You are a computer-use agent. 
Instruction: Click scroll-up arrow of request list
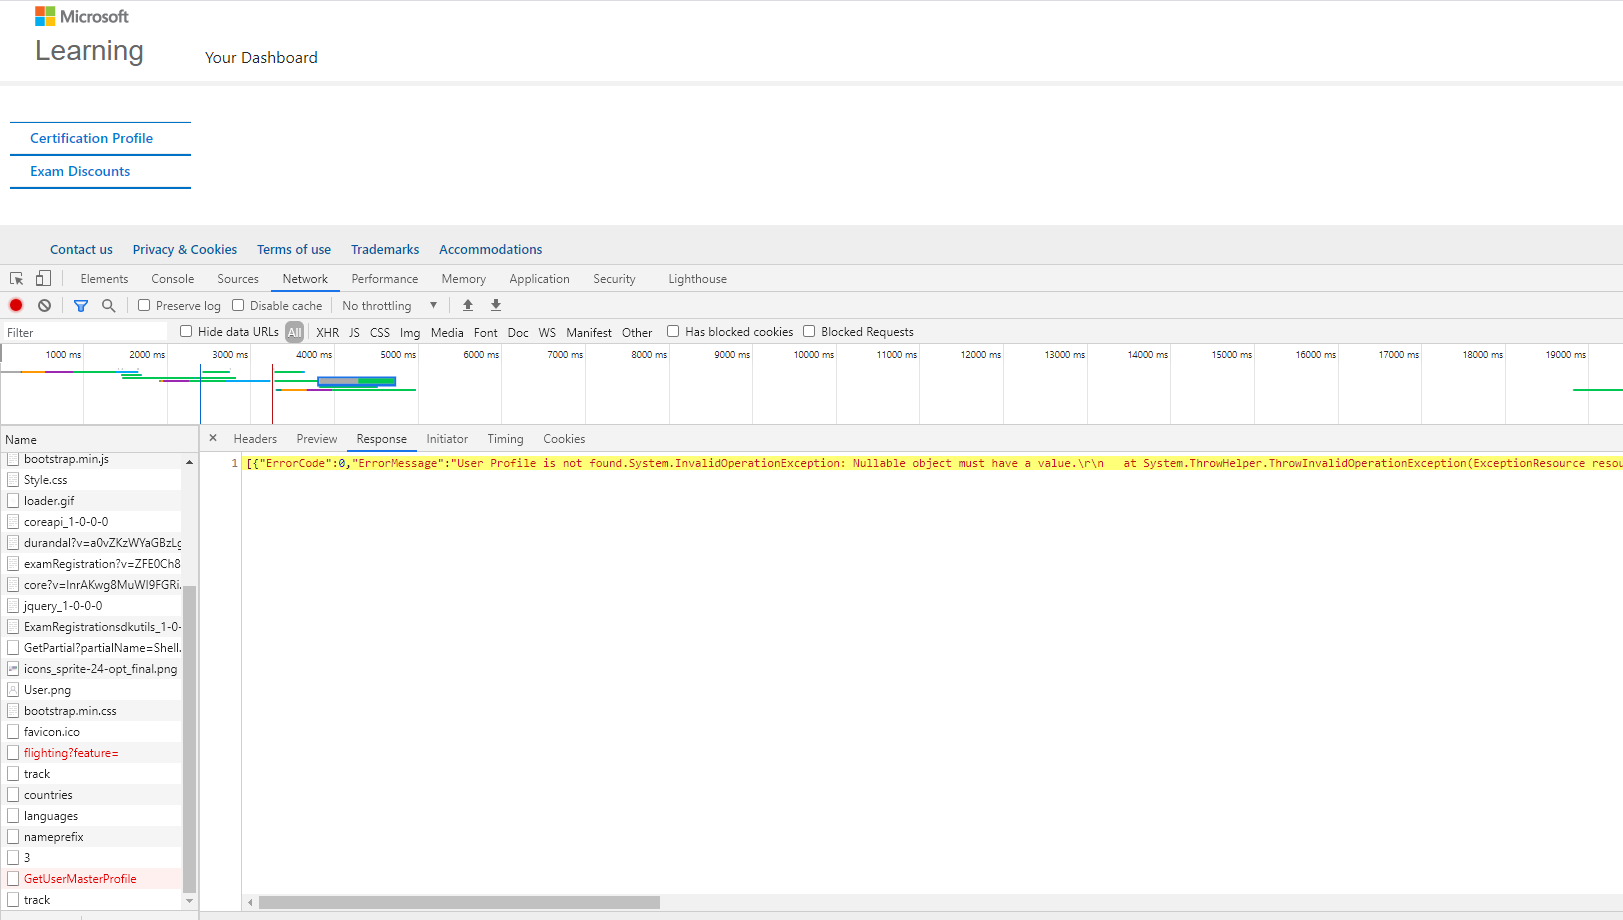(189, 461)
